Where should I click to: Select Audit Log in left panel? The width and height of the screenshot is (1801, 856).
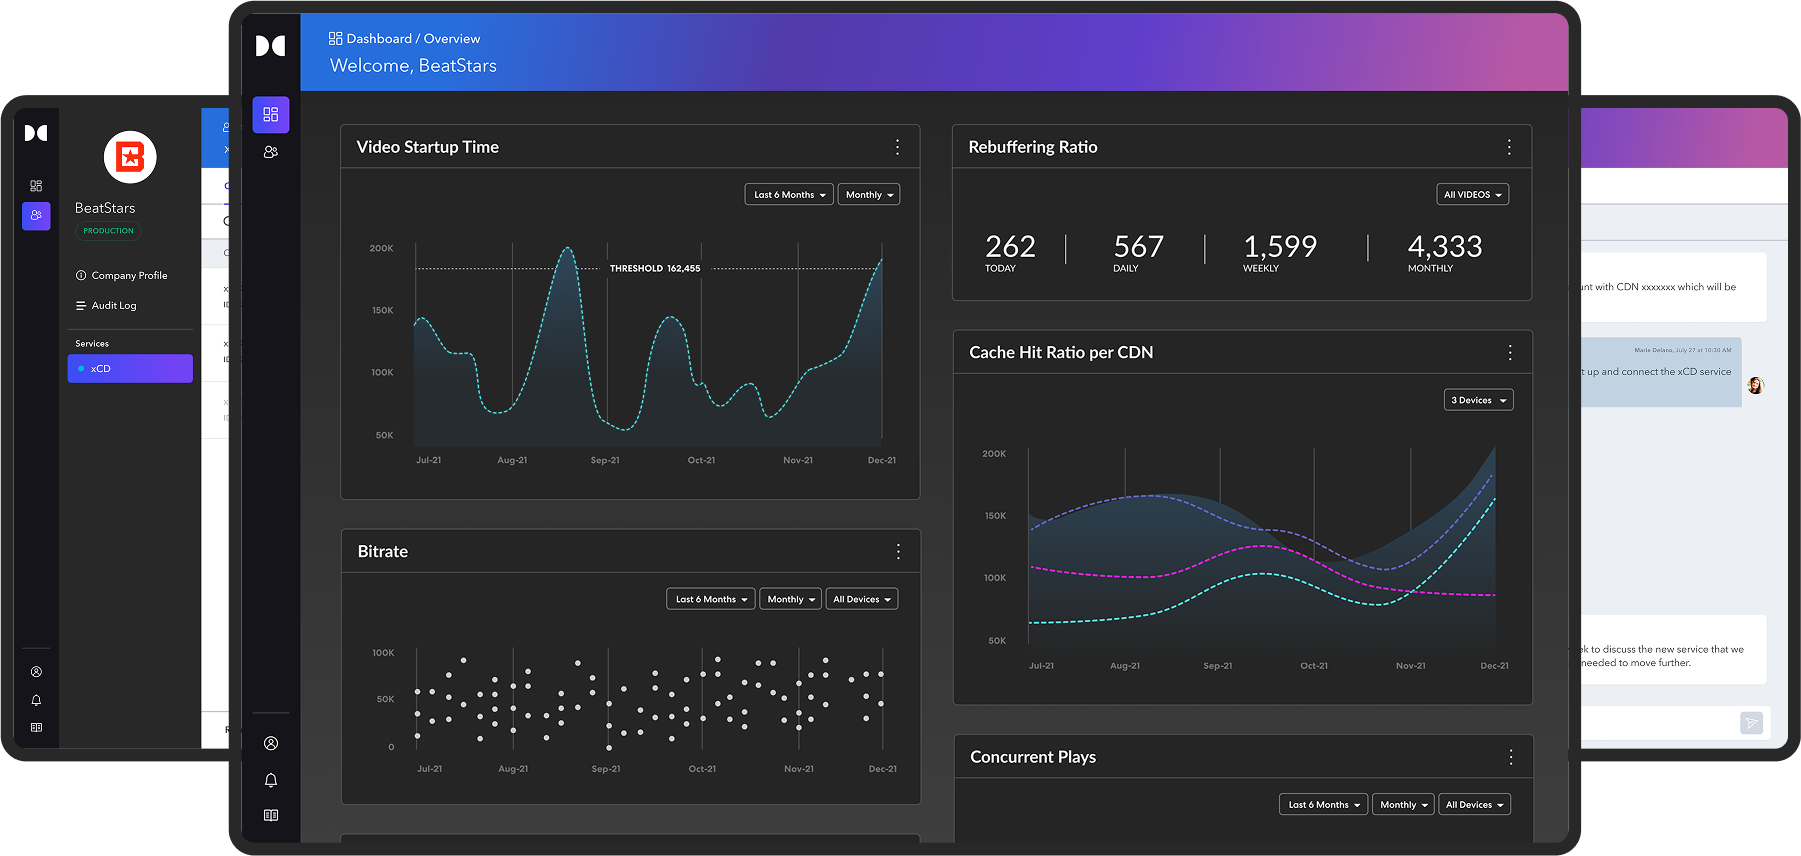[113, 305]
